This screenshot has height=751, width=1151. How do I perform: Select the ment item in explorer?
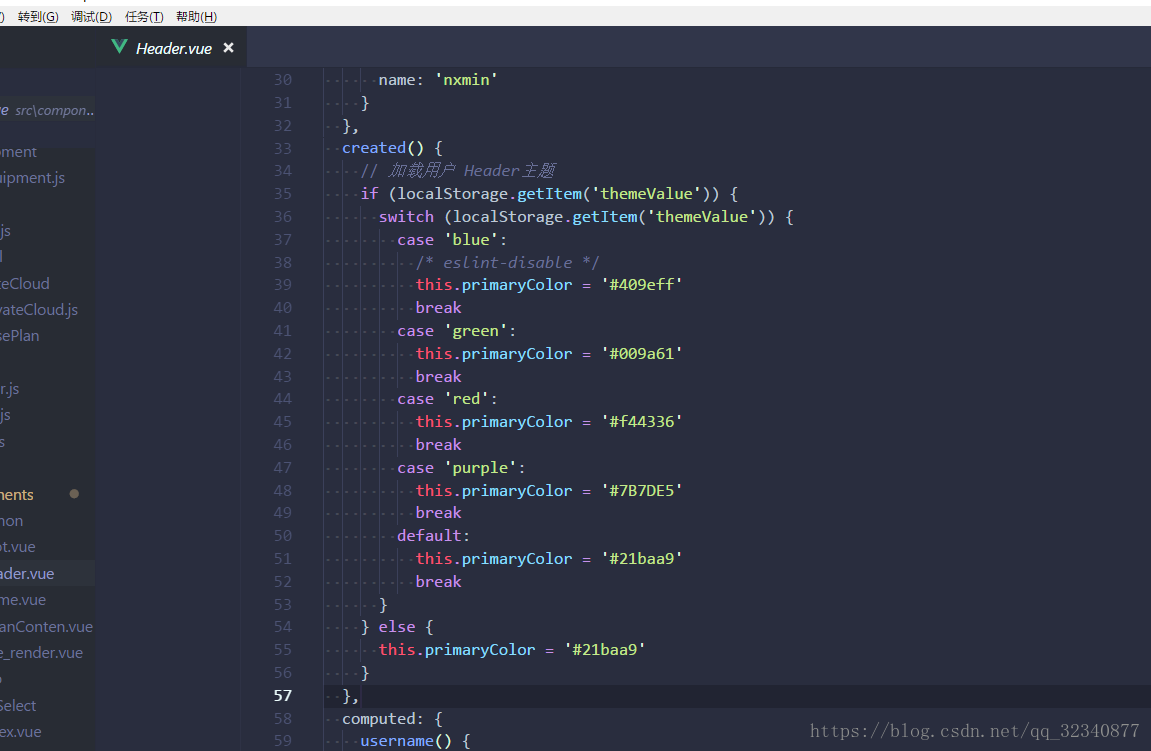click(x=18, y=152)
